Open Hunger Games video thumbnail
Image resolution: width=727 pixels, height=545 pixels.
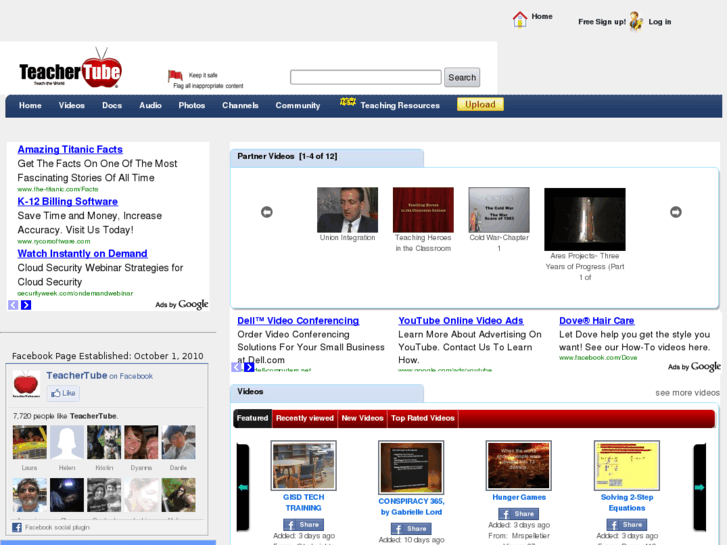pos(518,466)
